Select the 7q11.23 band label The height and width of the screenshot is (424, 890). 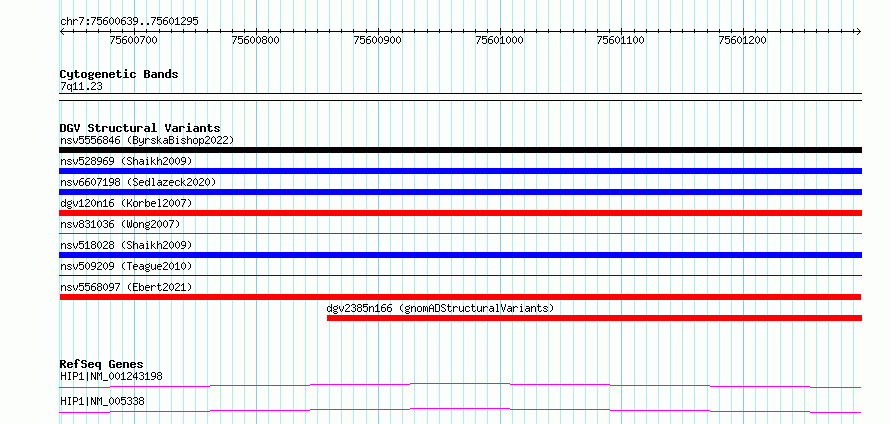pyautogui.click(x=81, y=87)
